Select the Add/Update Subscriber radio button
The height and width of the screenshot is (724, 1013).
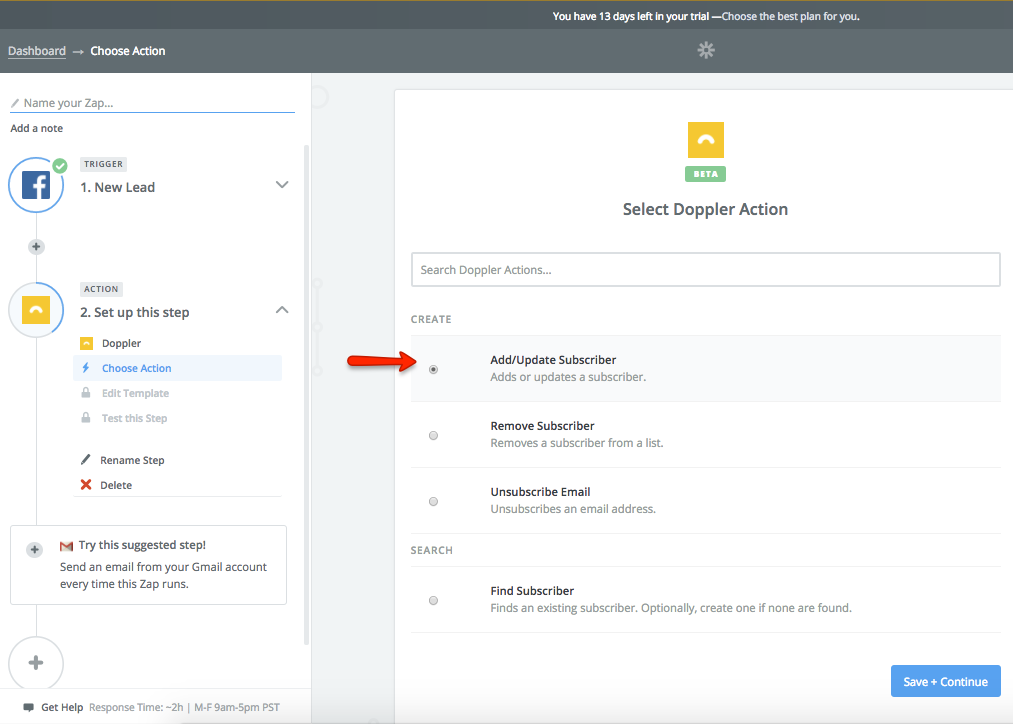click(433, 369)
